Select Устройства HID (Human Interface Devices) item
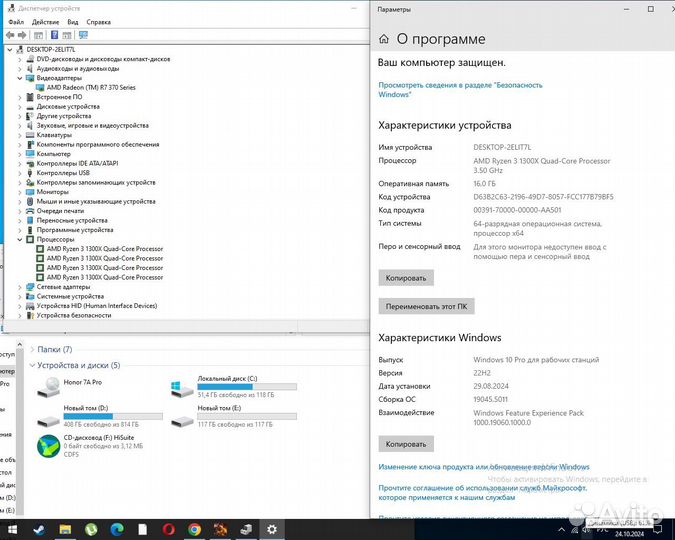Viewport: 675px width, 540px height. coord(96,306)
